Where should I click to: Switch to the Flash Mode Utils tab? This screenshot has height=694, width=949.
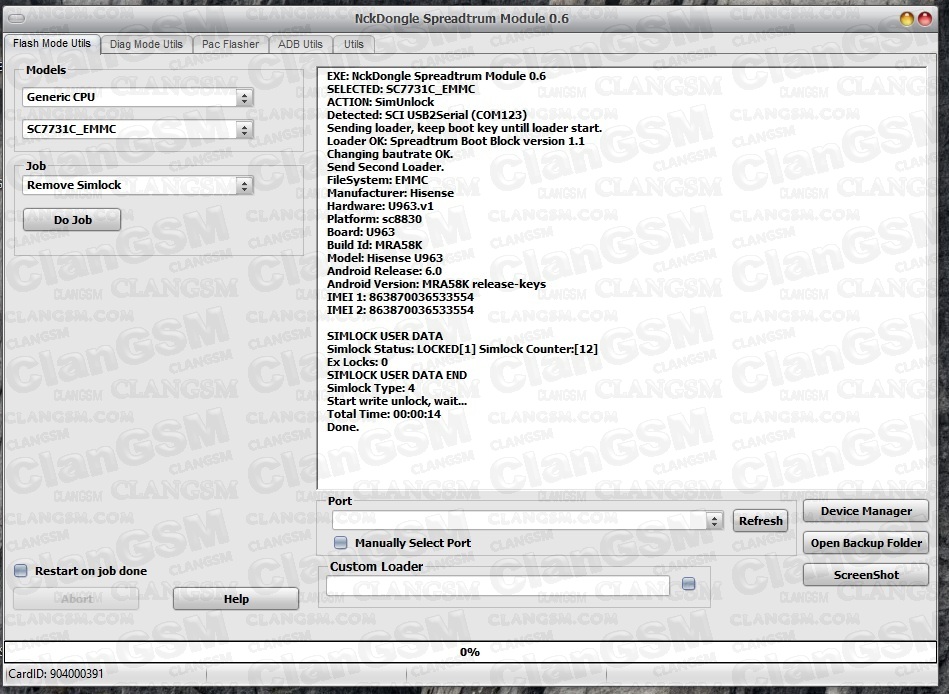(x=52, y=44)
